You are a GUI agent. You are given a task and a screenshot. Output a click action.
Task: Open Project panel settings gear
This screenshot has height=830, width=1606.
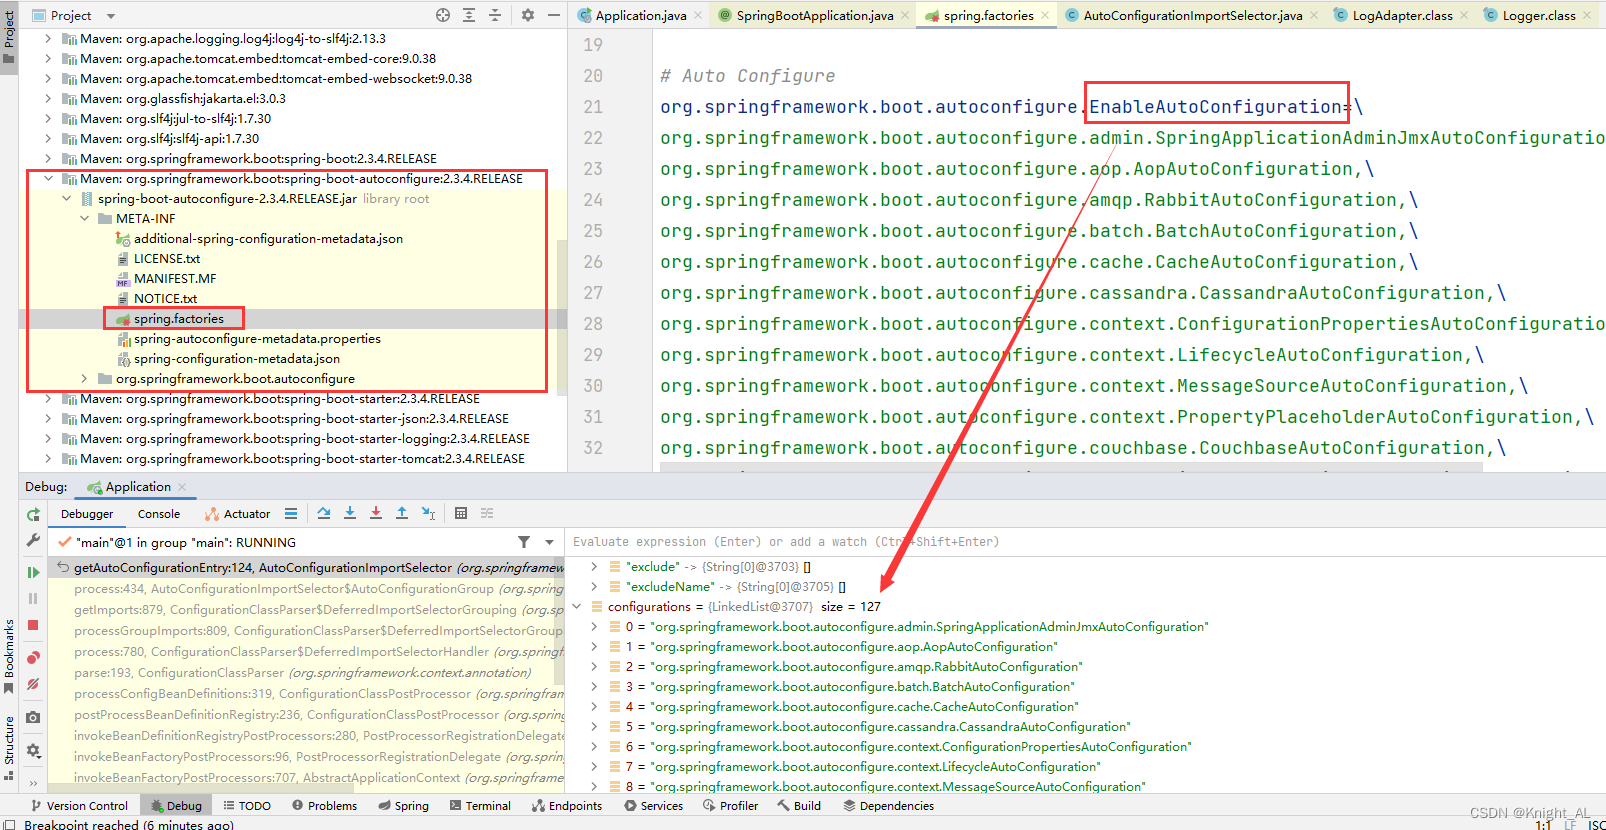pyautogui.click(x=528, y=15)
